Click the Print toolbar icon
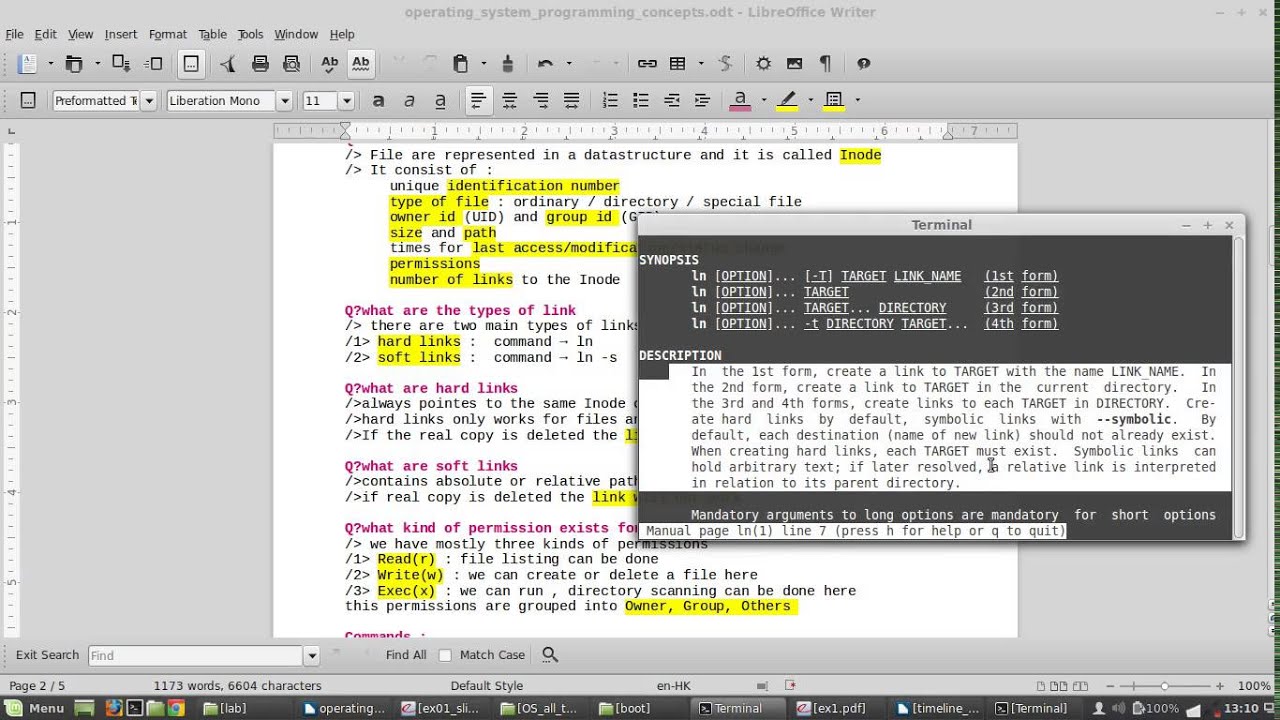Image resolution: width=1280 pixels, height=720 pixels. [260, 64]
